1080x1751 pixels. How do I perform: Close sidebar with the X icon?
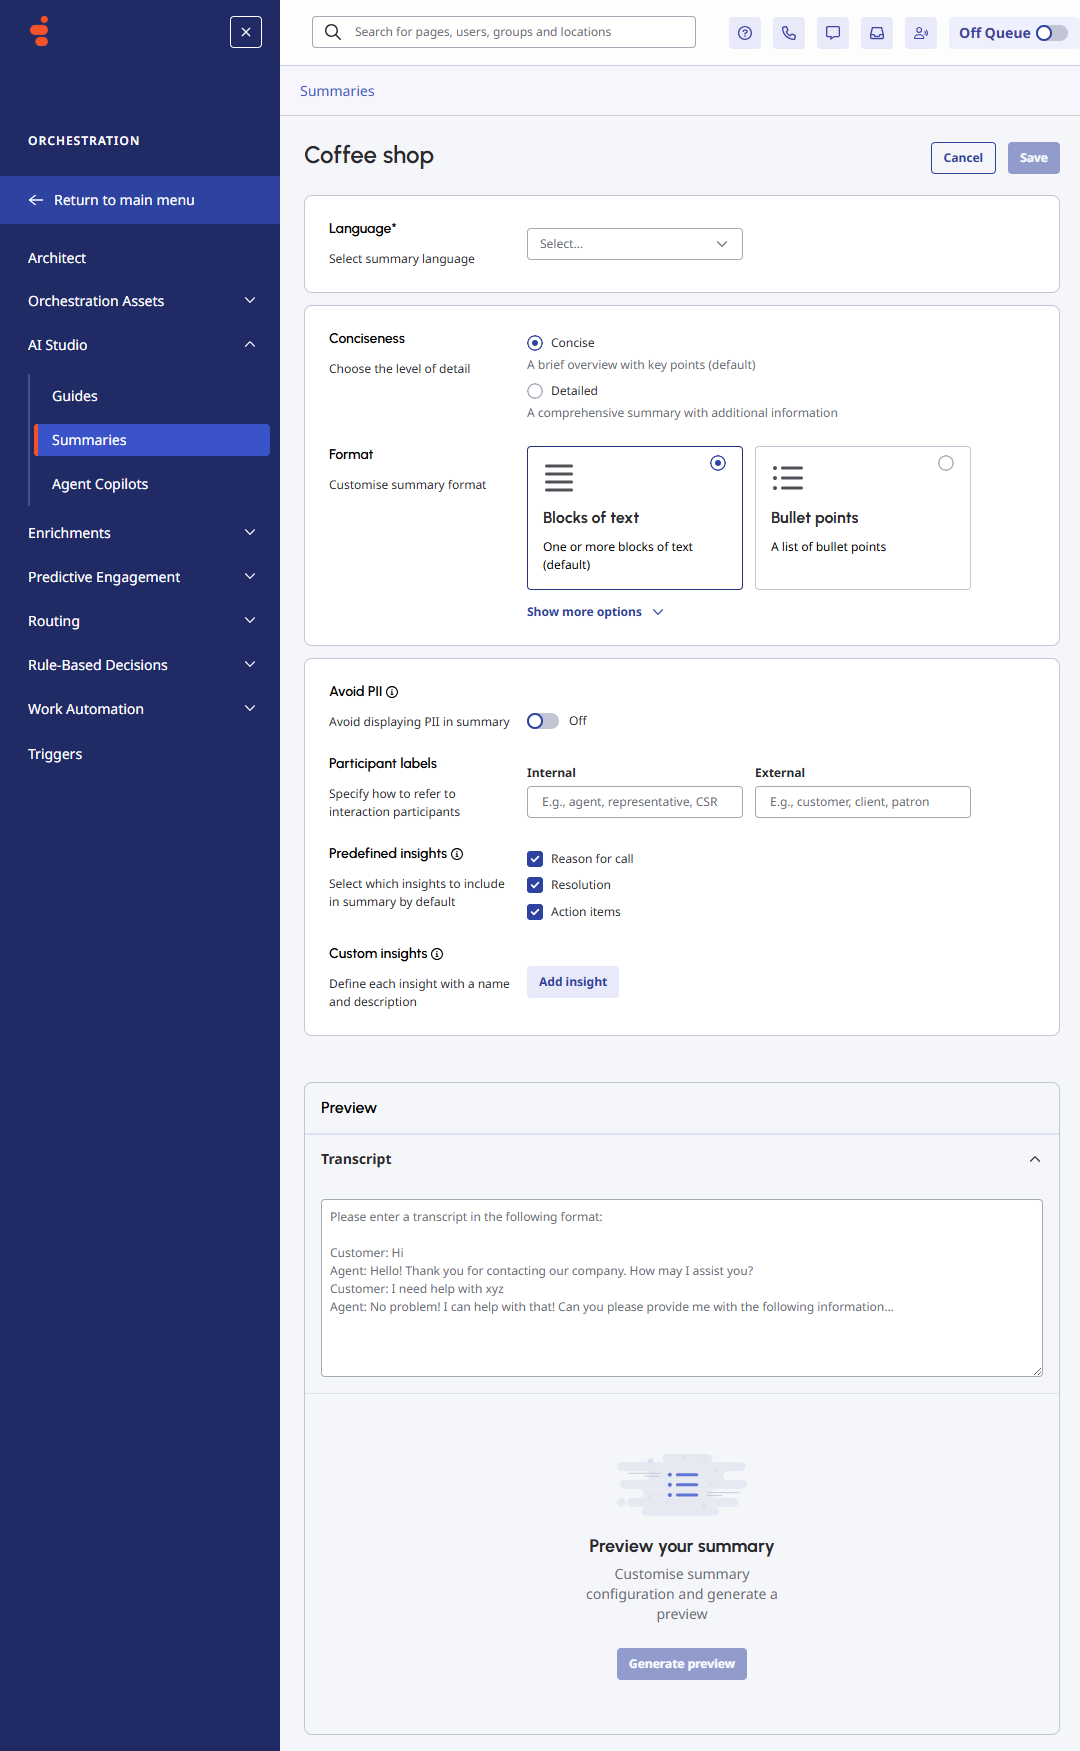[246, 32]
